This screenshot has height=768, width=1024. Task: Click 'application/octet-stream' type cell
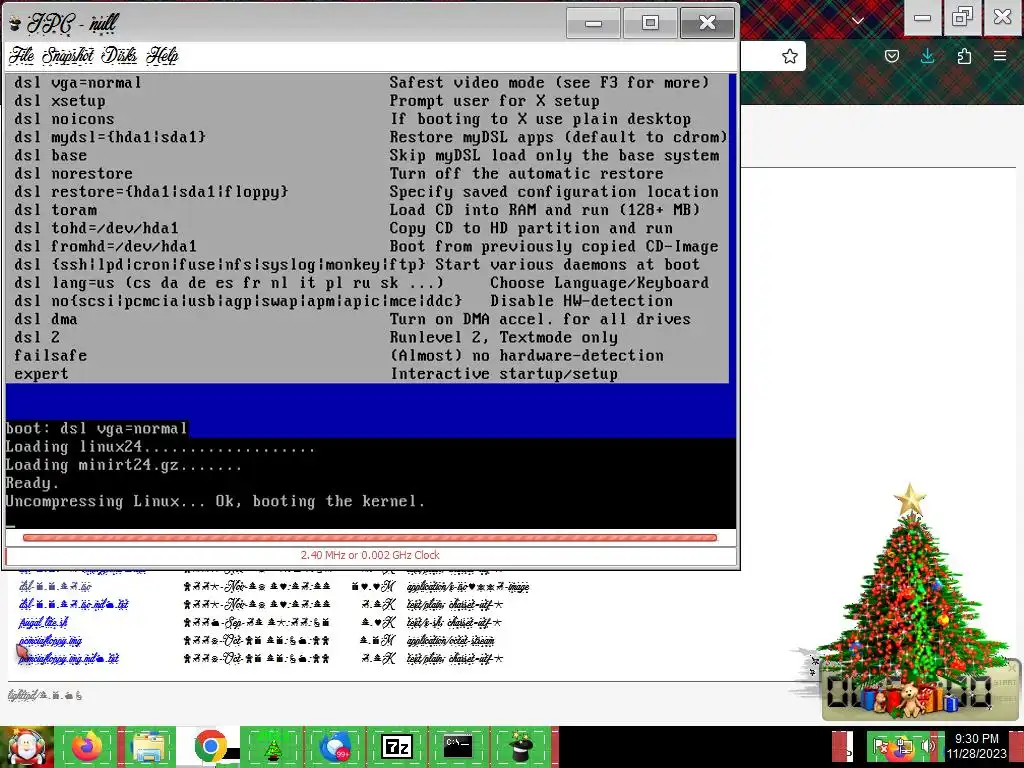[x=451, y=640]
